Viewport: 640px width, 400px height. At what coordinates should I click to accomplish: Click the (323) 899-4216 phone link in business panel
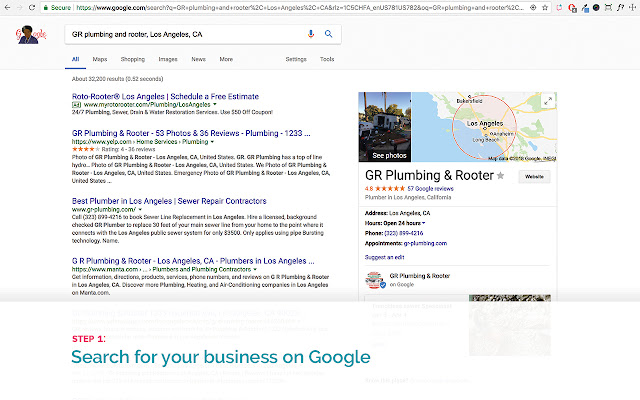[404, 233]
